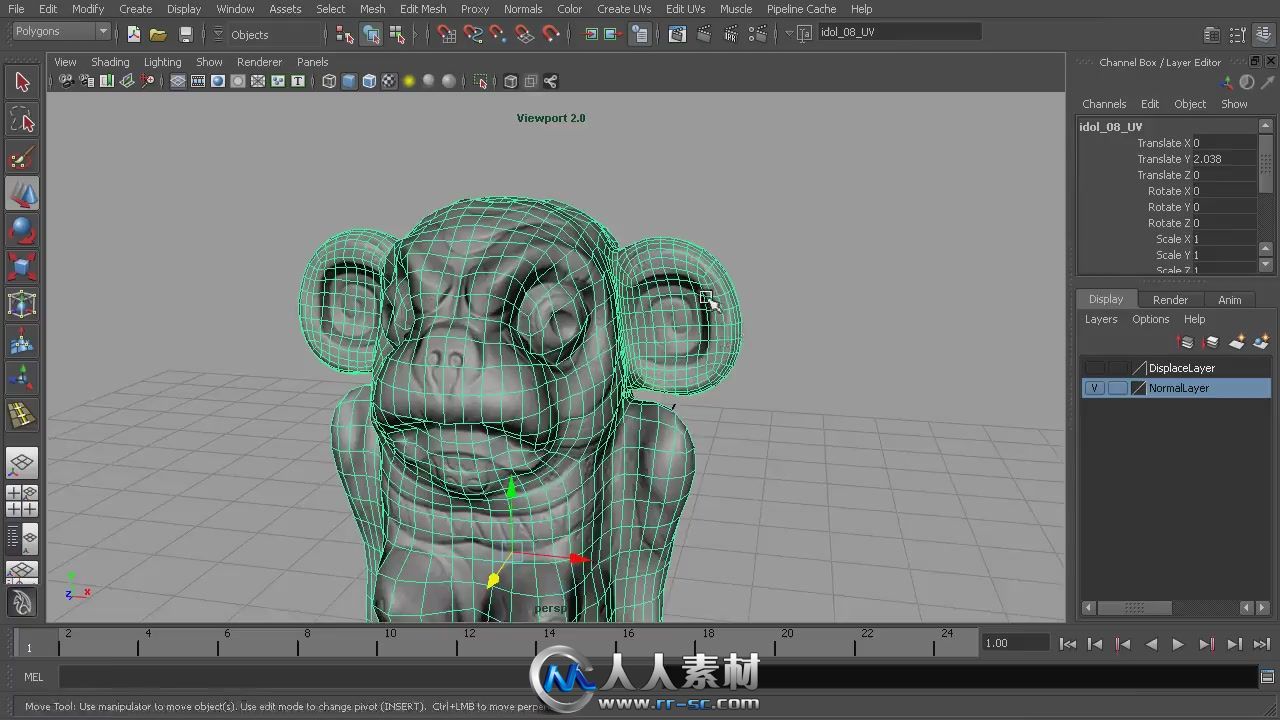The image size is (1280, 720).
Task: Select the Soft Modification tool
Action: pyautogui.click(x=22, y=341)
